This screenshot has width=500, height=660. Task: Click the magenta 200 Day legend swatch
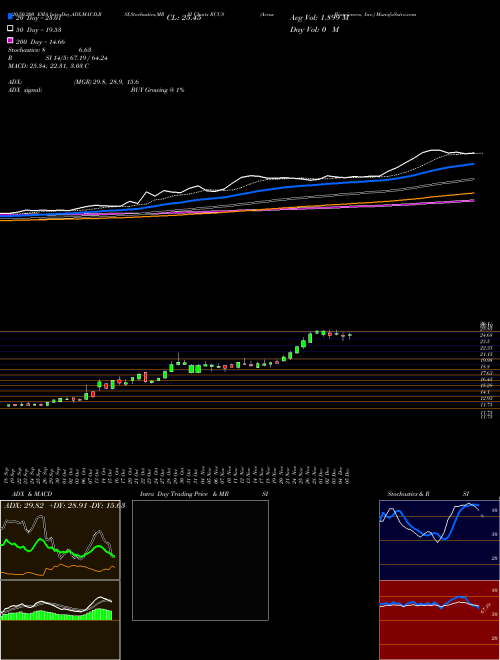pyautogui.click(x=10, y=41)
